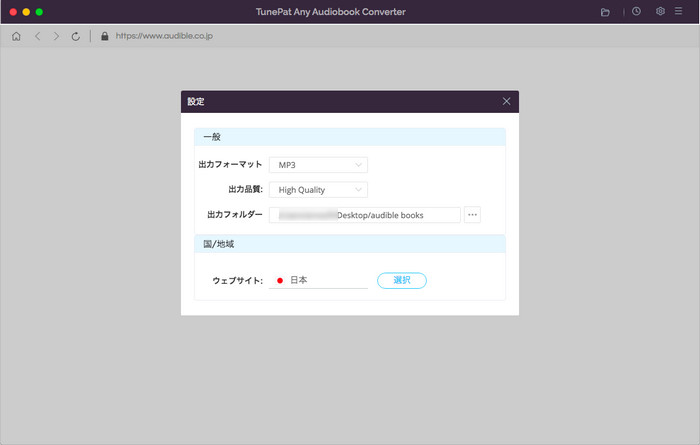The image size is (700, 445).
Task: Click the yellow macOS minimize button
Action: pyautogui.click(x=26, y=12)
